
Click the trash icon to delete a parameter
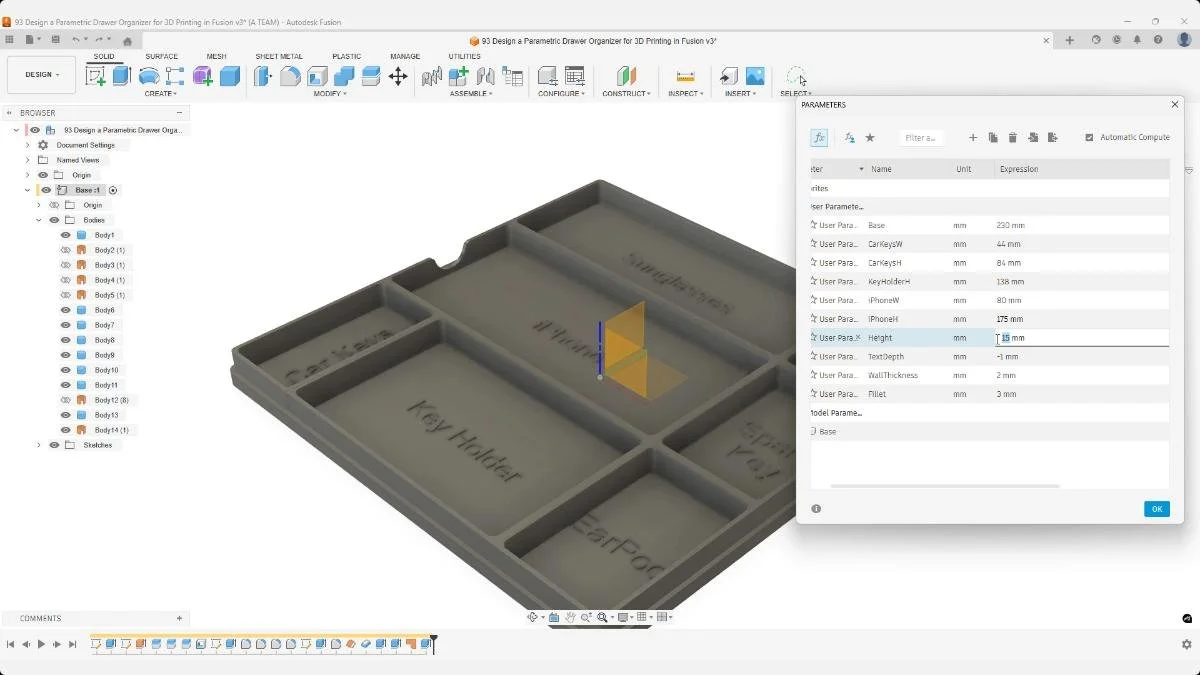(1012, 137)
